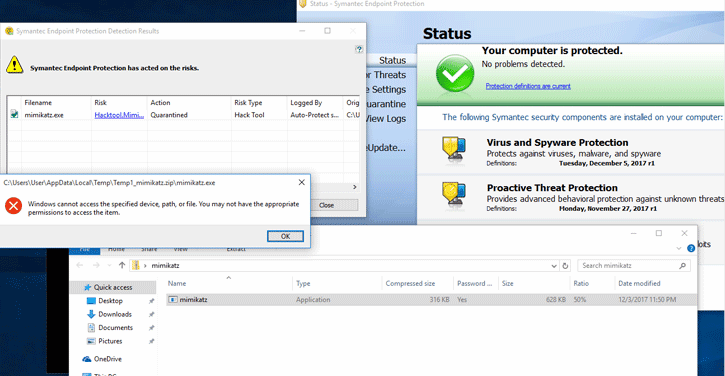Open the recent locations dropdown arrow
The width and height of the screenshot is (725, 376).
pyautogui.click(x=109, y=265)
